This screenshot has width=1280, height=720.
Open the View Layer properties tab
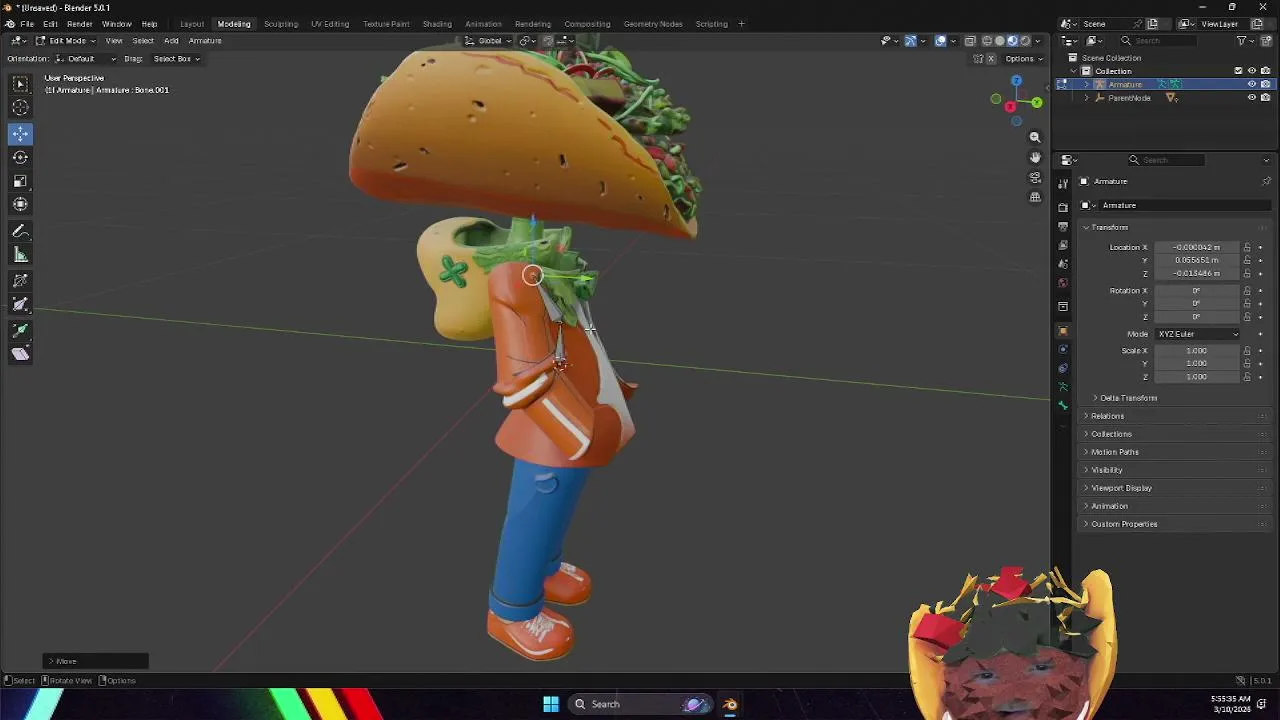point(1063,246)
